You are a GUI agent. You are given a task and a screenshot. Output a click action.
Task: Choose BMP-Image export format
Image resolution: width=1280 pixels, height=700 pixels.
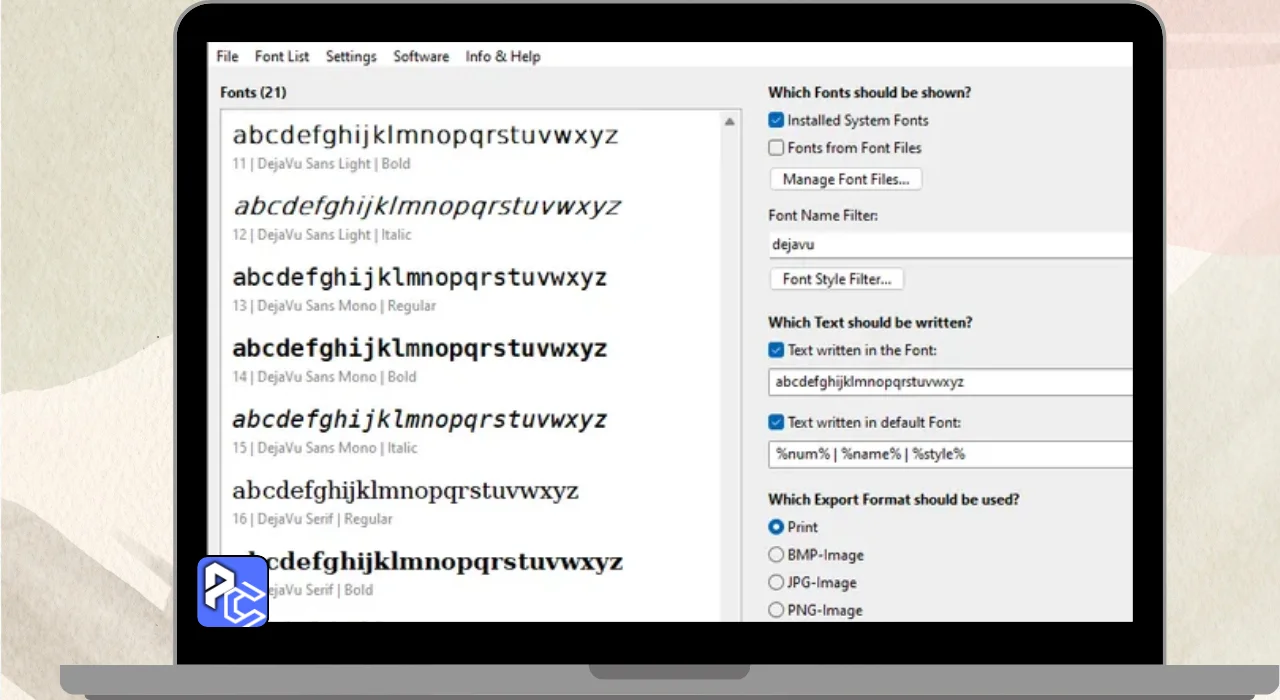pos(776,555)
